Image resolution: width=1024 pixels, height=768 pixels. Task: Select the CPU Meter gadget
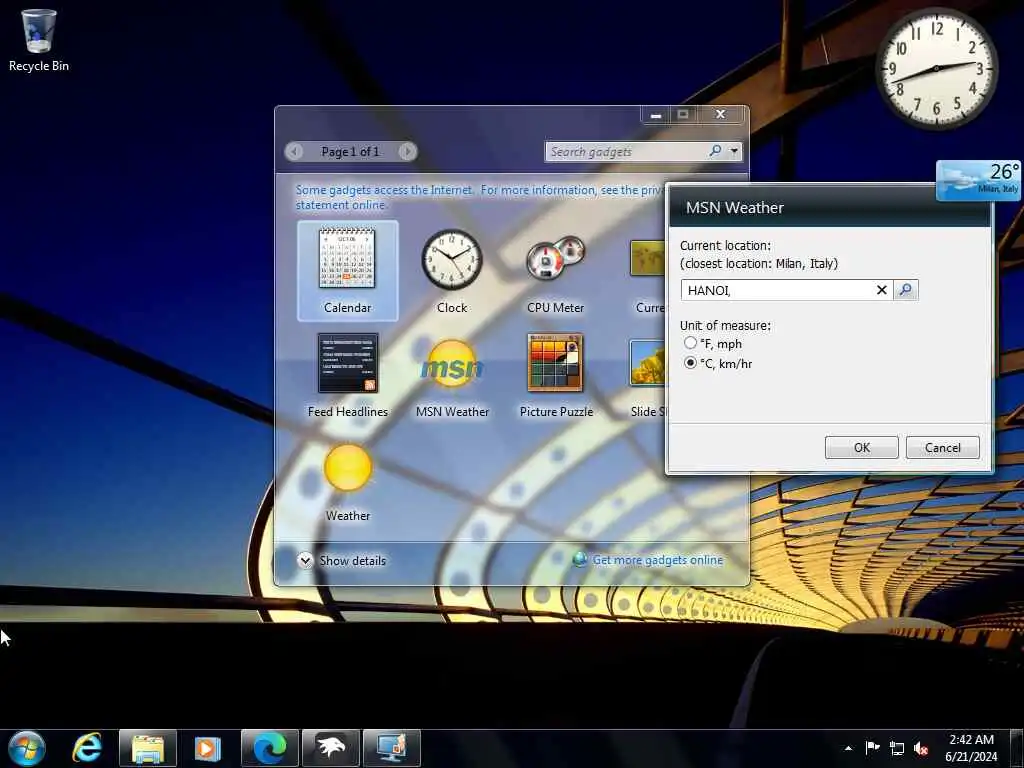pos(556,270)
